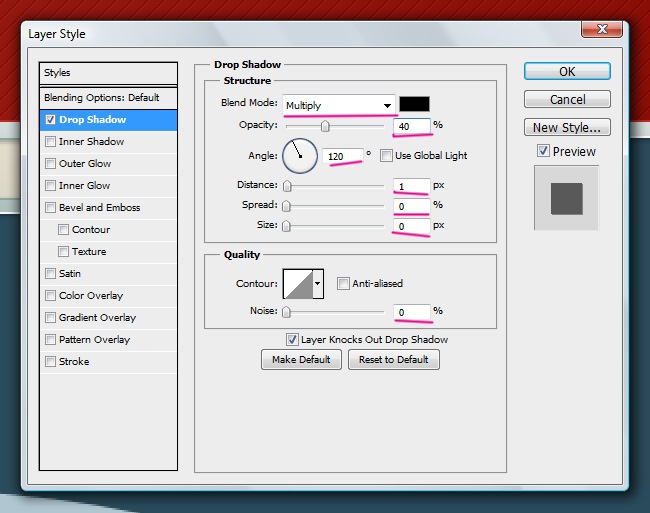This screenshot has width=650, height=513.
Task: Click the Opacity slider handle
Action: coord(325,126)
